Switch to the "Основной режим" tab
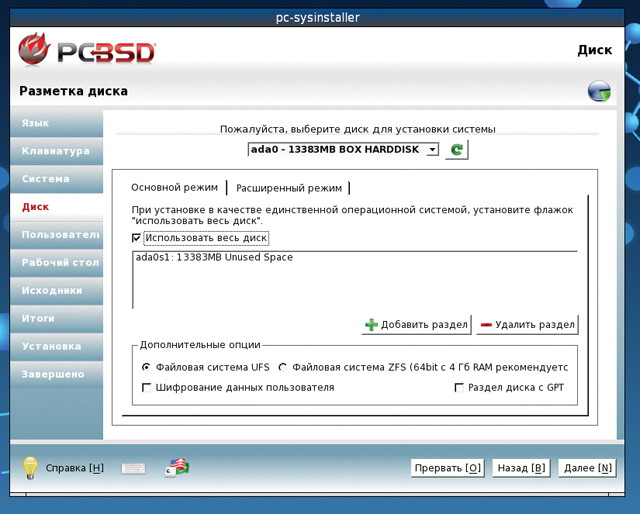Viewport: 640px width, 514px height. pyautogui.click(x=174, y=187)
